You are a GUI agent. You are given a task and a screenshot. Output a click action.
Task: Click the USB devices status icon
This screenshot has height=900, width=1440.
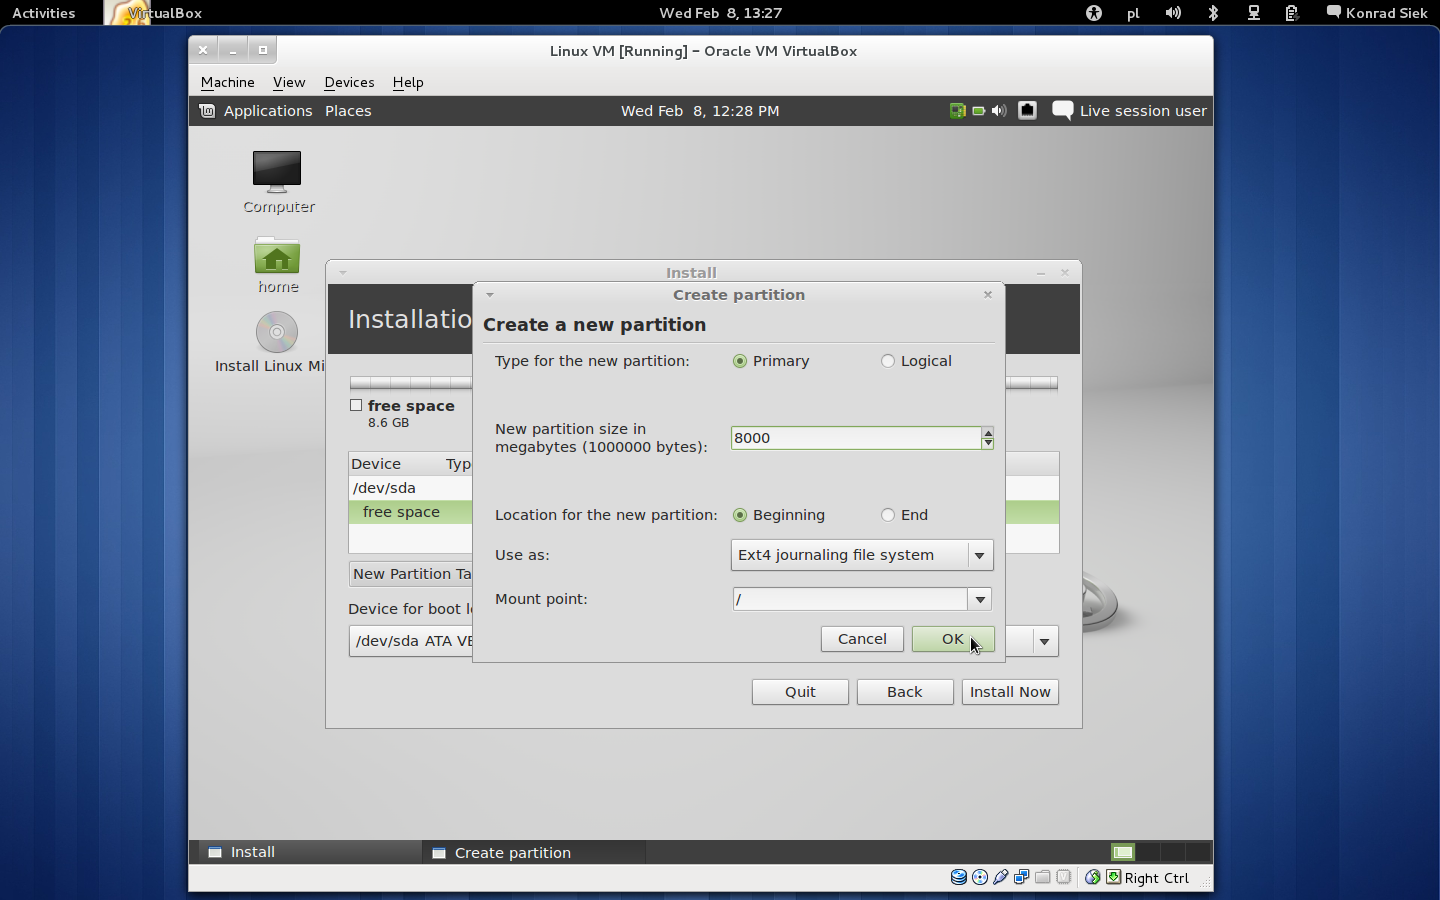coord(1001,877)
